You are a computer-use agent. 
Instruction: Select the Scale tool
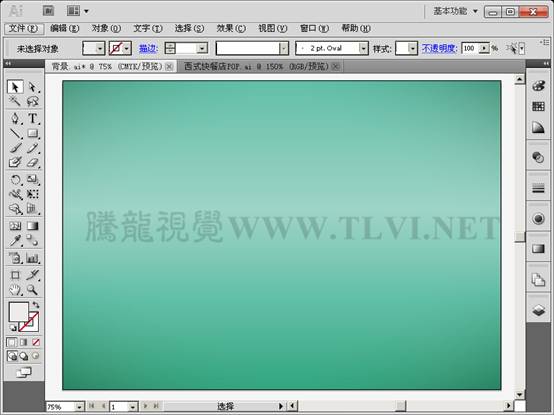(33, 180)
